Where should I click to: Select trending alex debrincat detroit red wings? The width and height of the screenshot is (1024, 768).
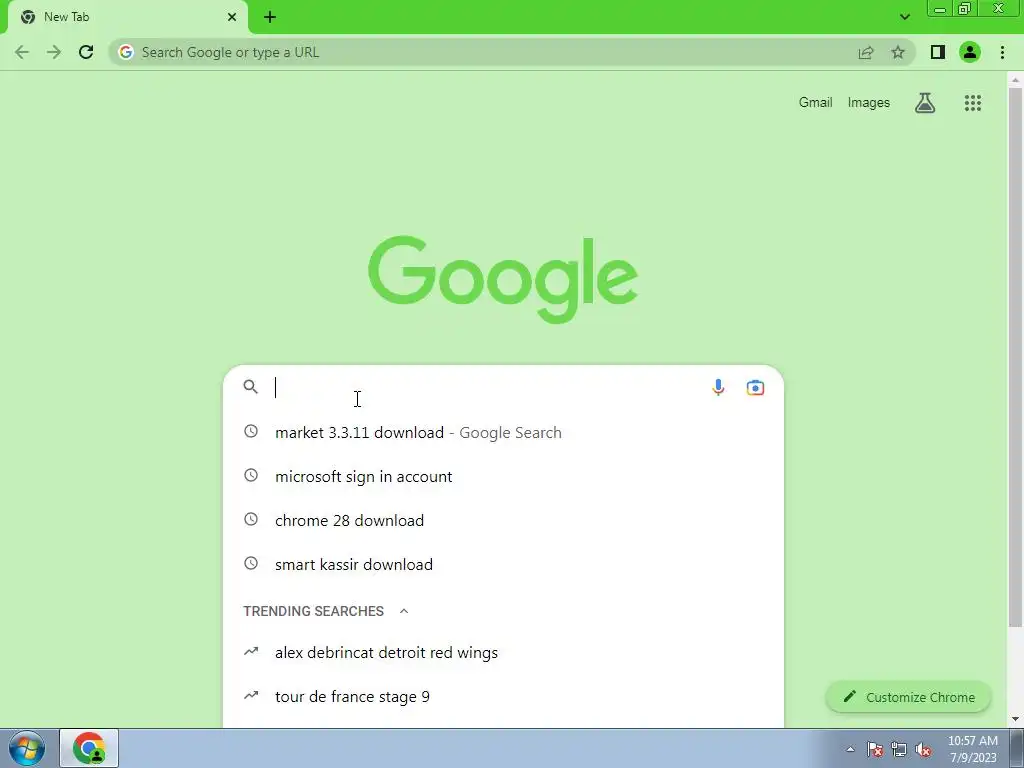click(503, 652)
